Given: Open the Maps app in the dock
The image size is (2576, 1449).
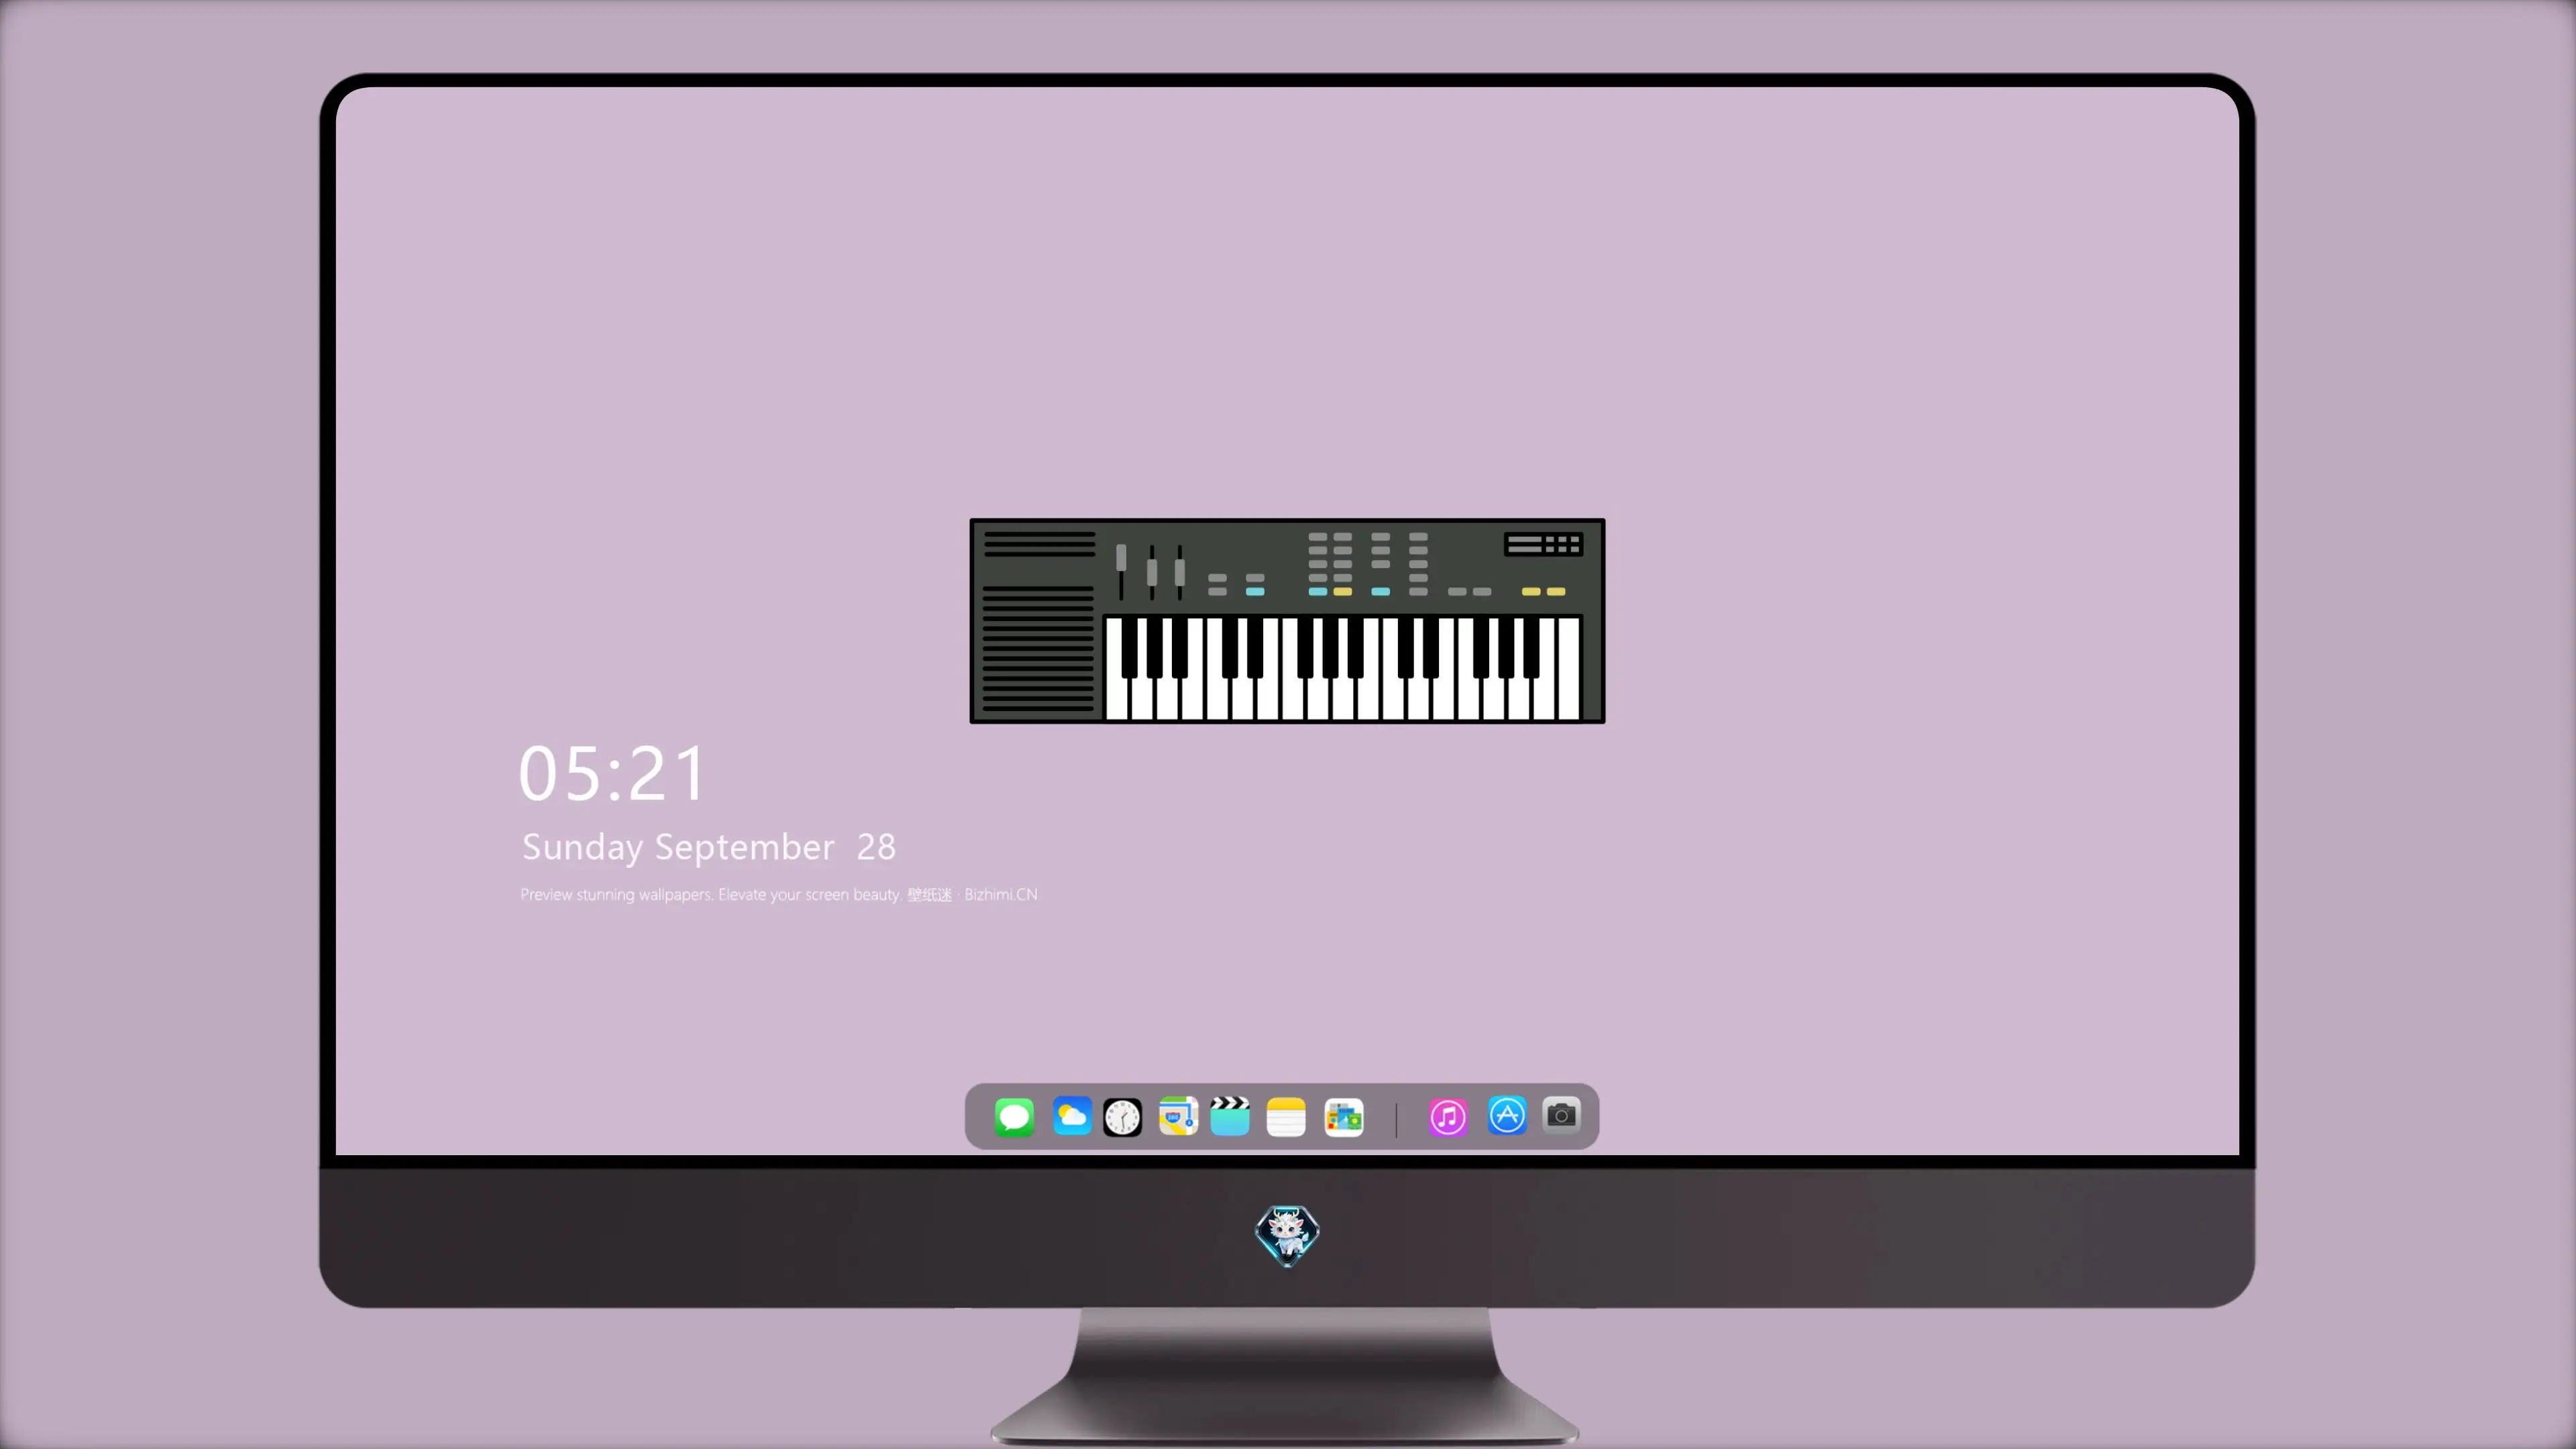Looking at the screenshot, I should click(1178, 1117).
